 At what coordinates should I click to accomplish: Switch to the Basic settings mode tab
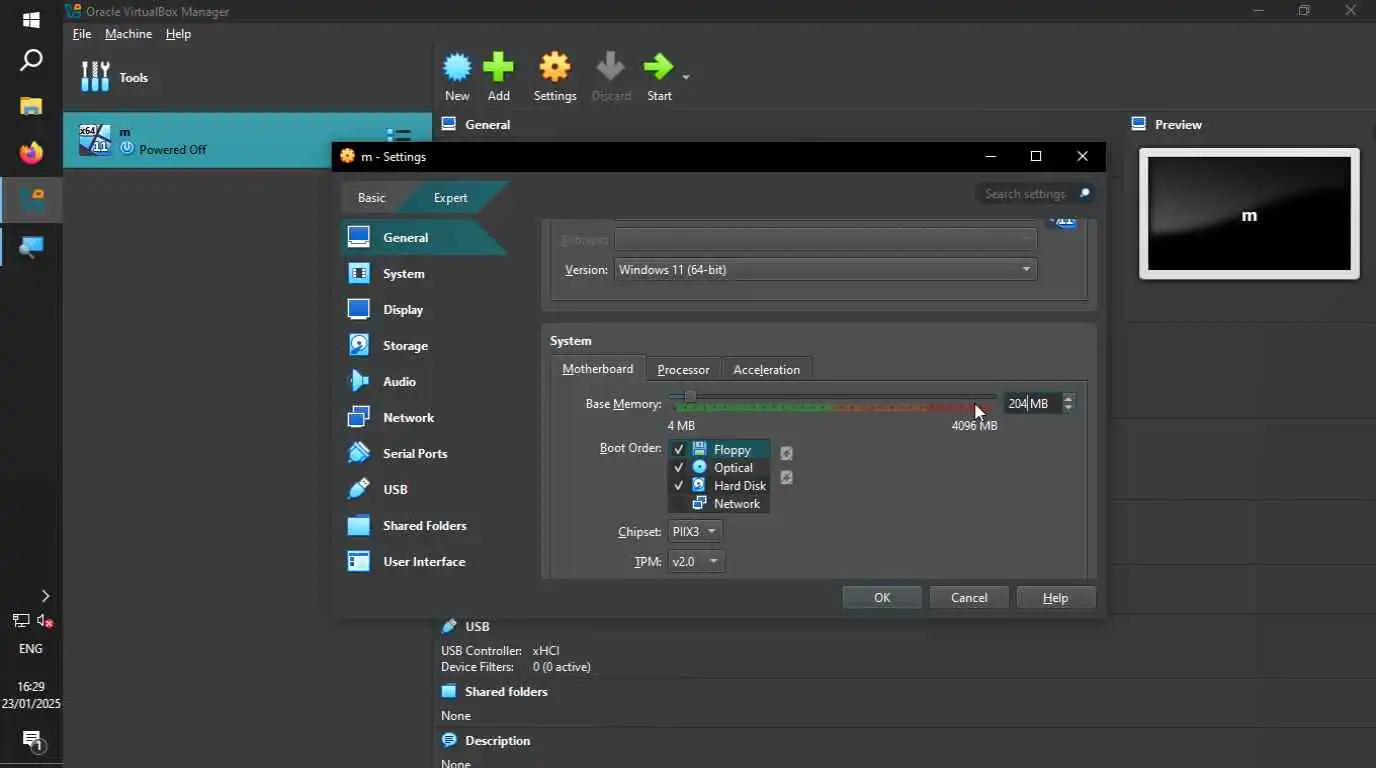[372, 197]
